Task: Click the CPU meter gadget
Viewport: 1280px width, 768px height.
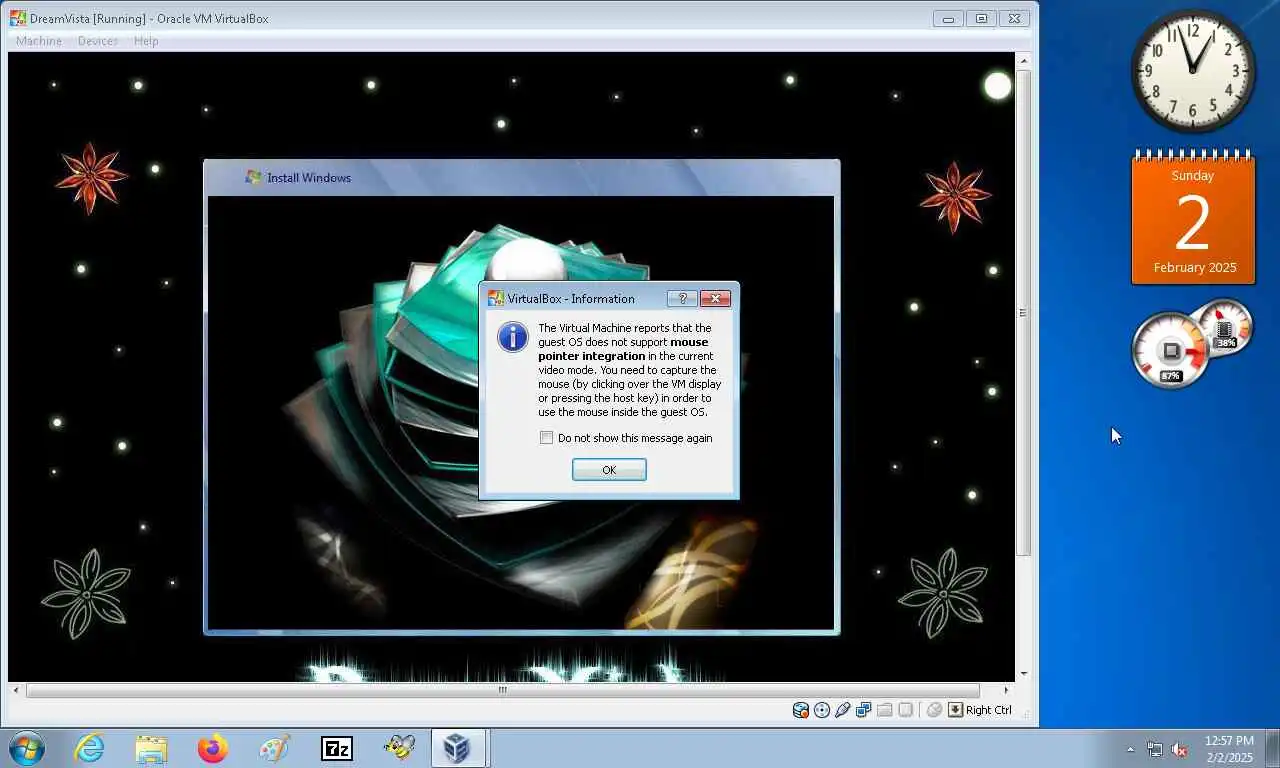Action: point(1192,344)
